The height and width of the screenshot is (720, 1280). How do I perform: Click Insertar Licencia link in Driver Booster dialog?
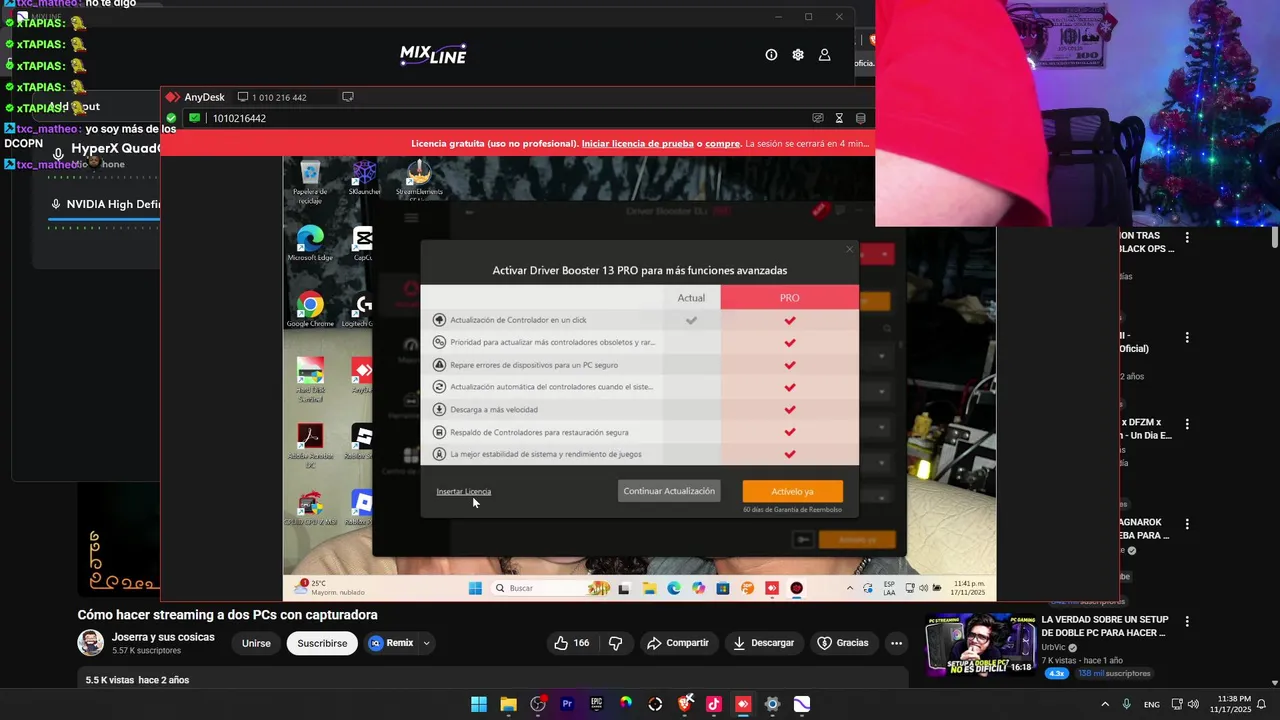click(x=463, y=491)
